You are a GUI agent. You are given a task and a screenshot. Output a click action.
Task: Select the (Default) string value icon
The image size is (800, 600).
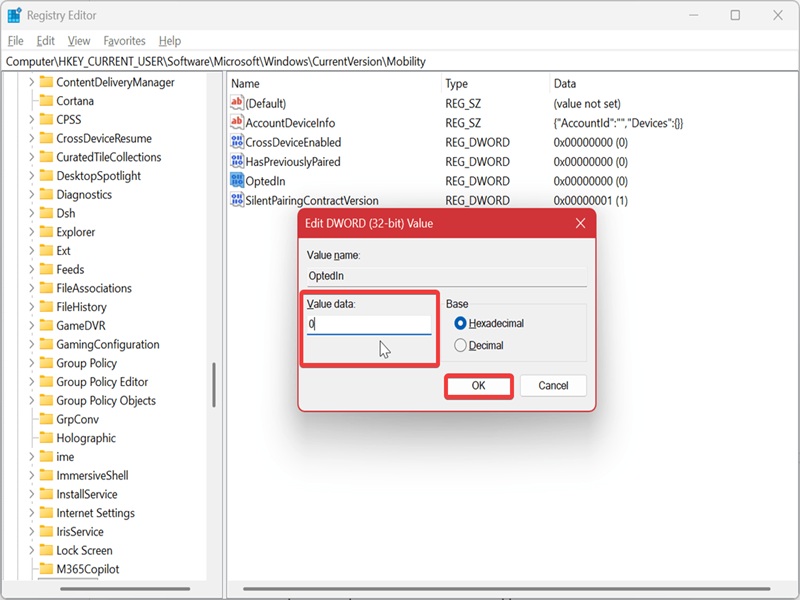coord(237,103)
